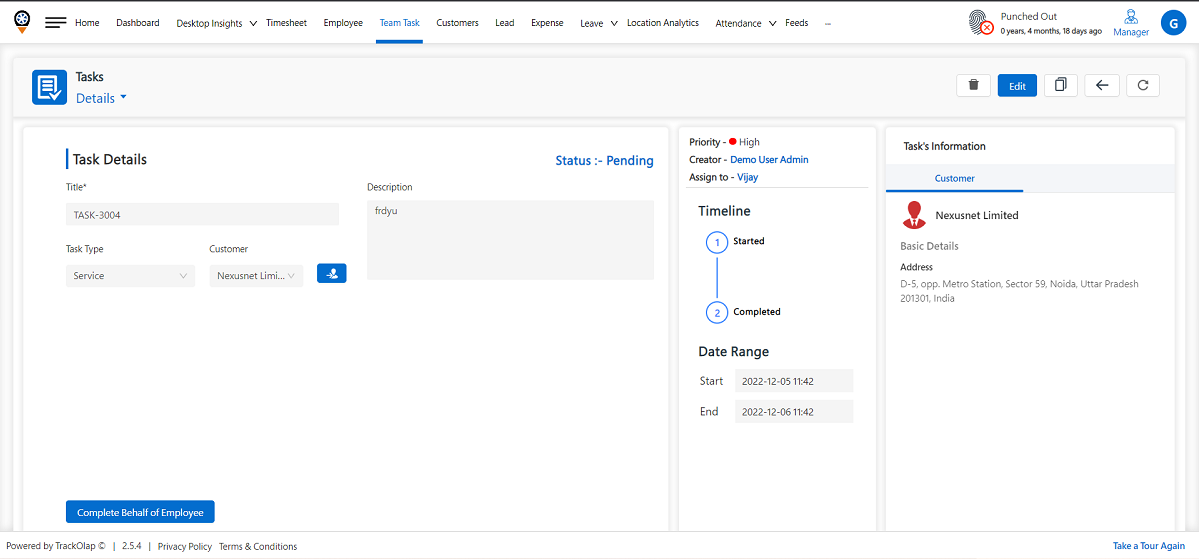Screen dimensions: 1199x559
Task: Duplicate the task using copy icon
Action: [x=1060, y=85]
